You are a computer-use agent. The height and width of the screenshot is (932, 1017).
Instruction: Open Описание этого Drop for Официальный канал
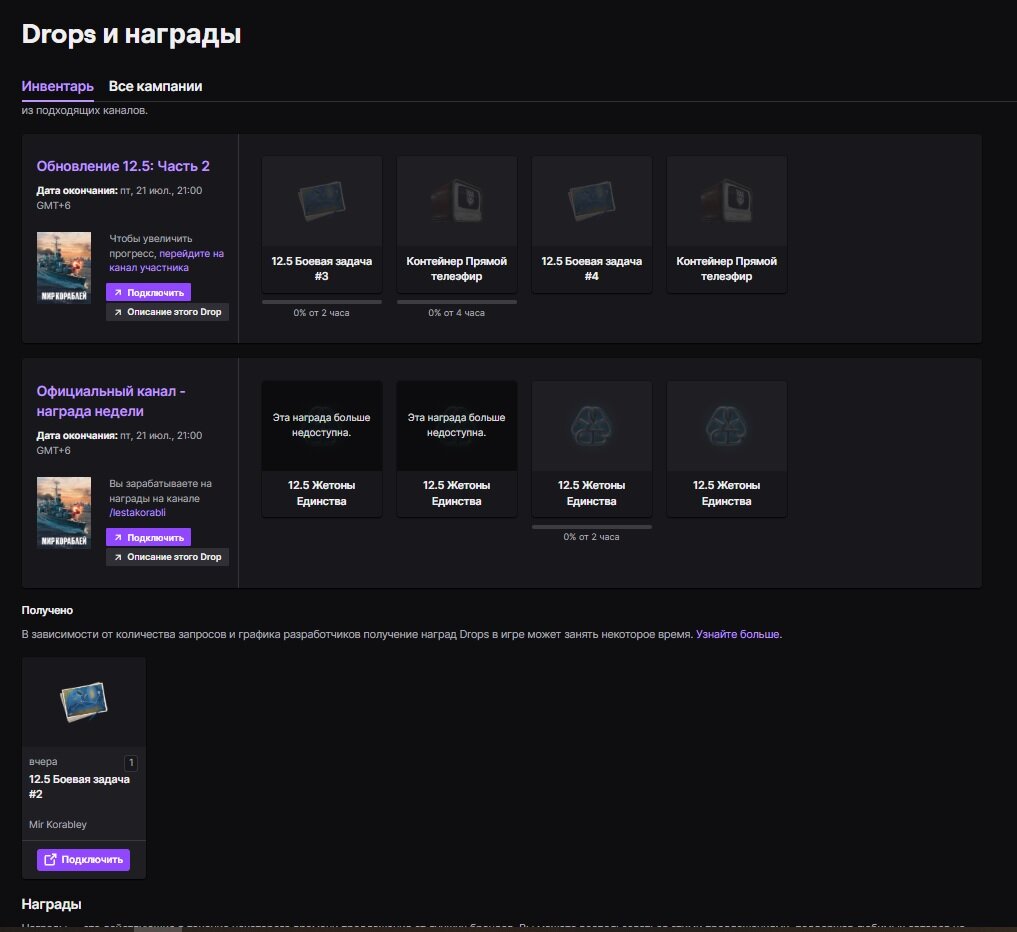[x=167, y=557]
